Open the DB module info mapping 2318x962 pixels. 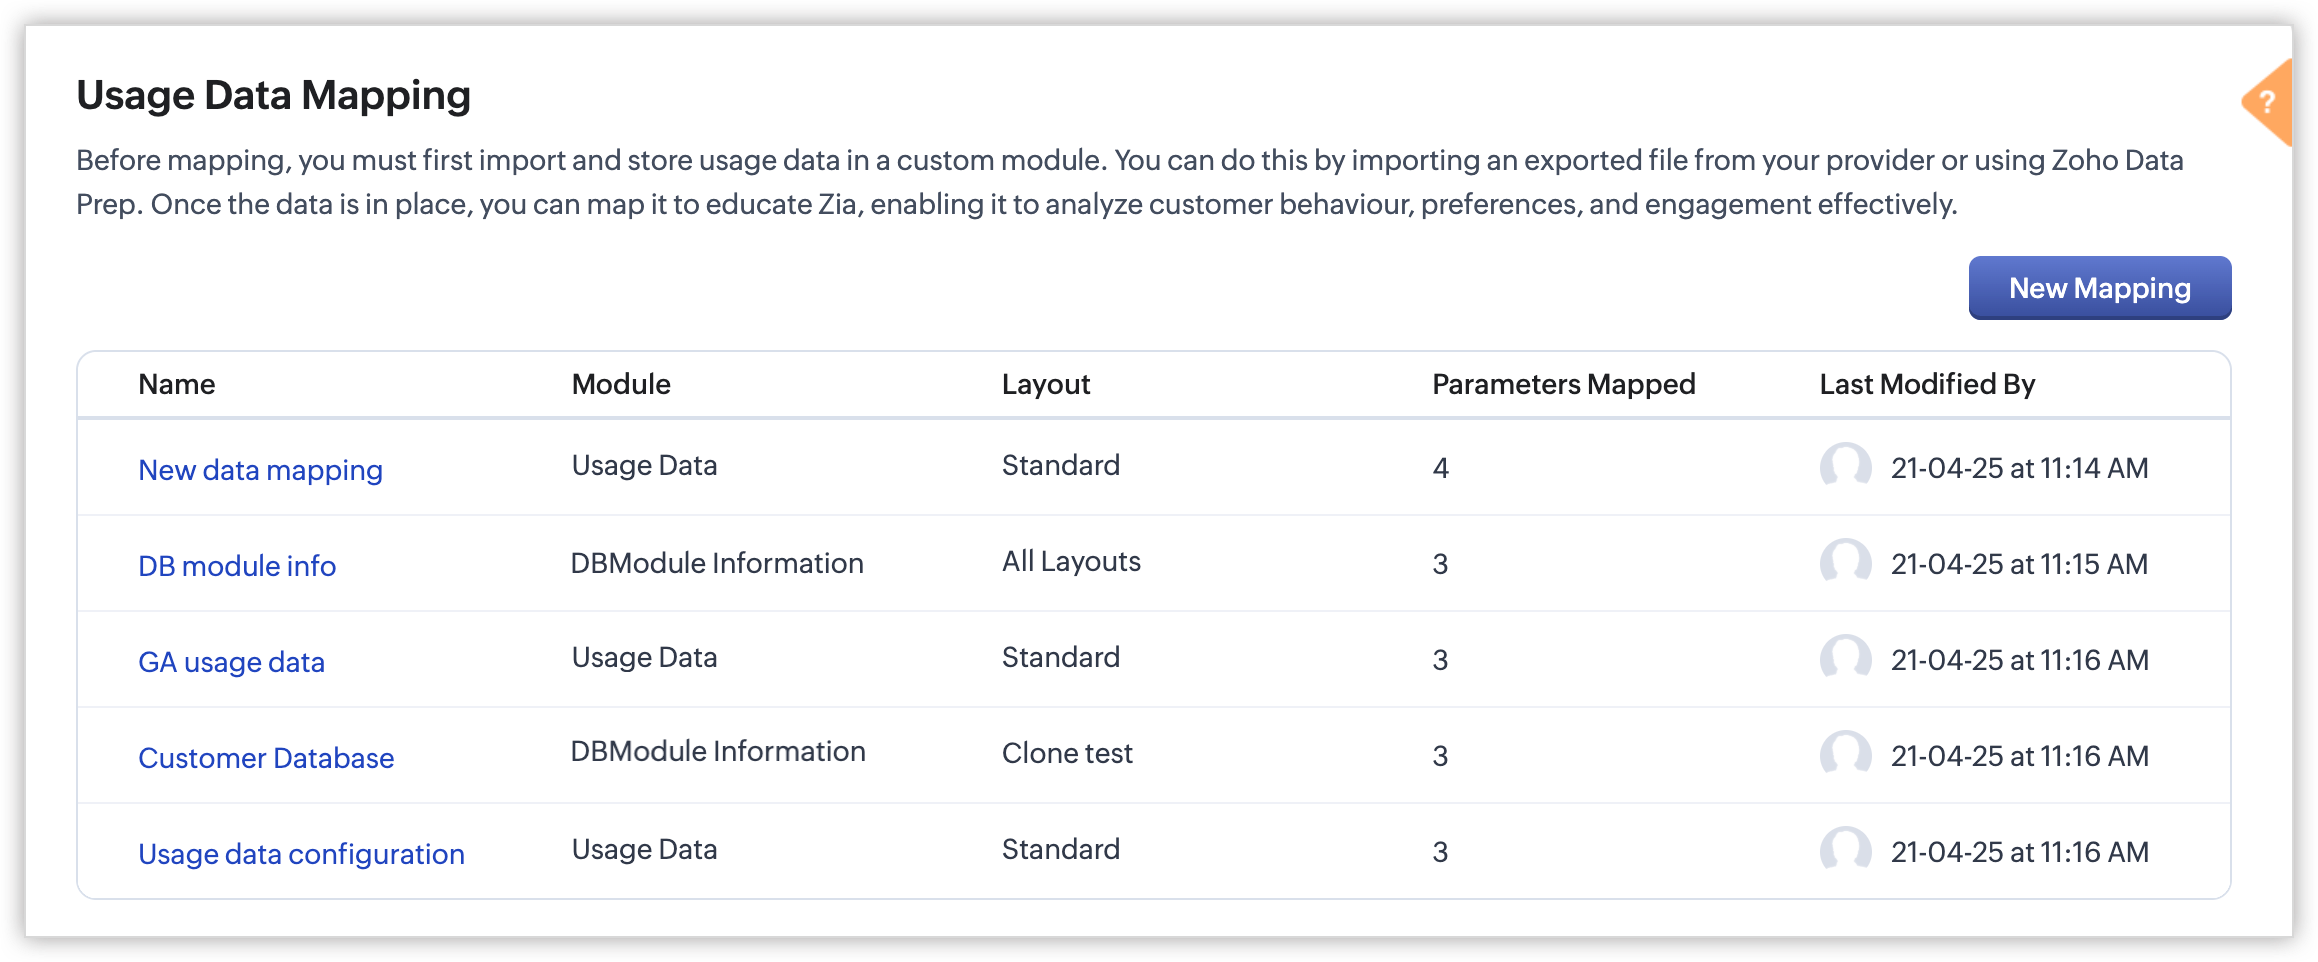click(x=237, y=566)
